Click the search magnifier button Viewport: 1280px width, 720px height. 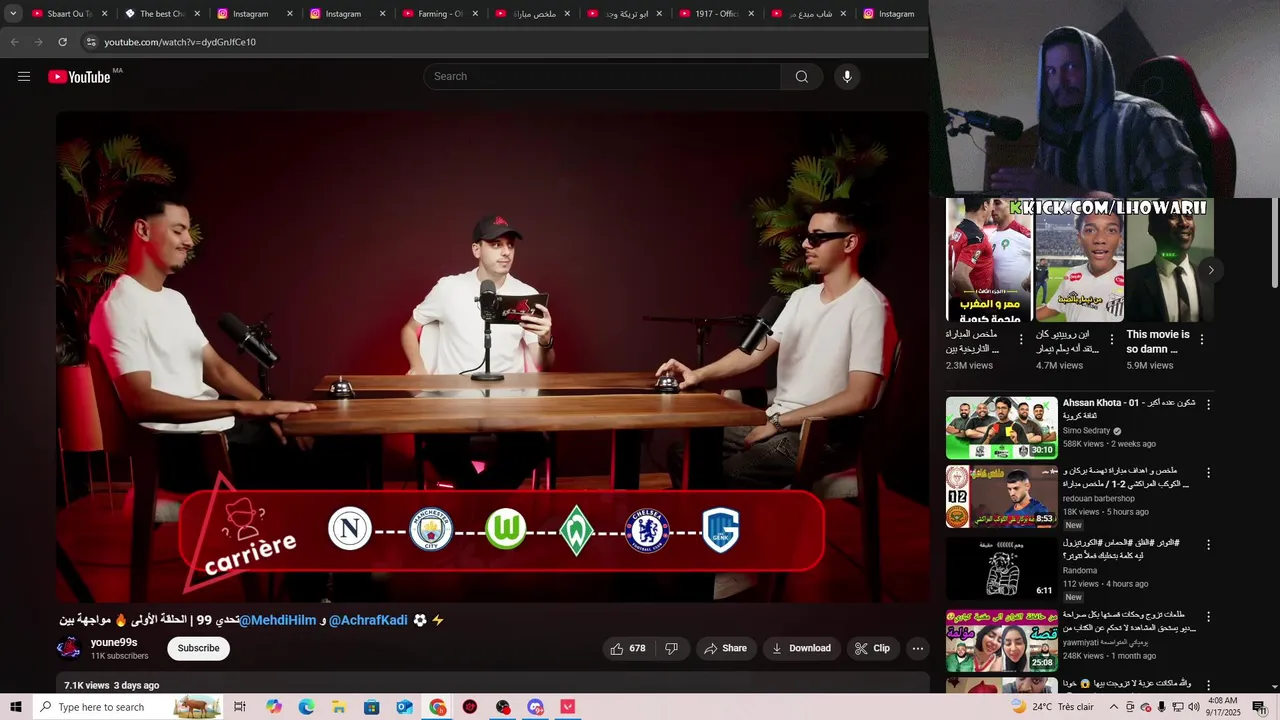(802, 77)
